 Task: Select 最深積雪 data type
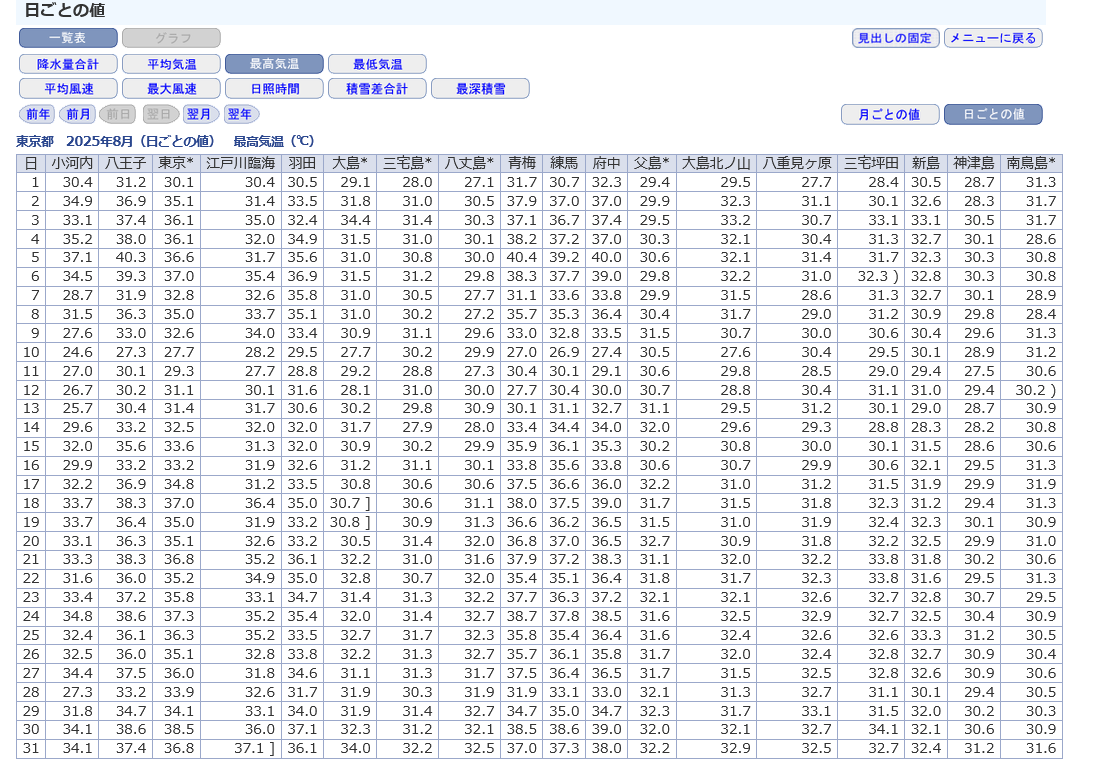tap(480, 89)
